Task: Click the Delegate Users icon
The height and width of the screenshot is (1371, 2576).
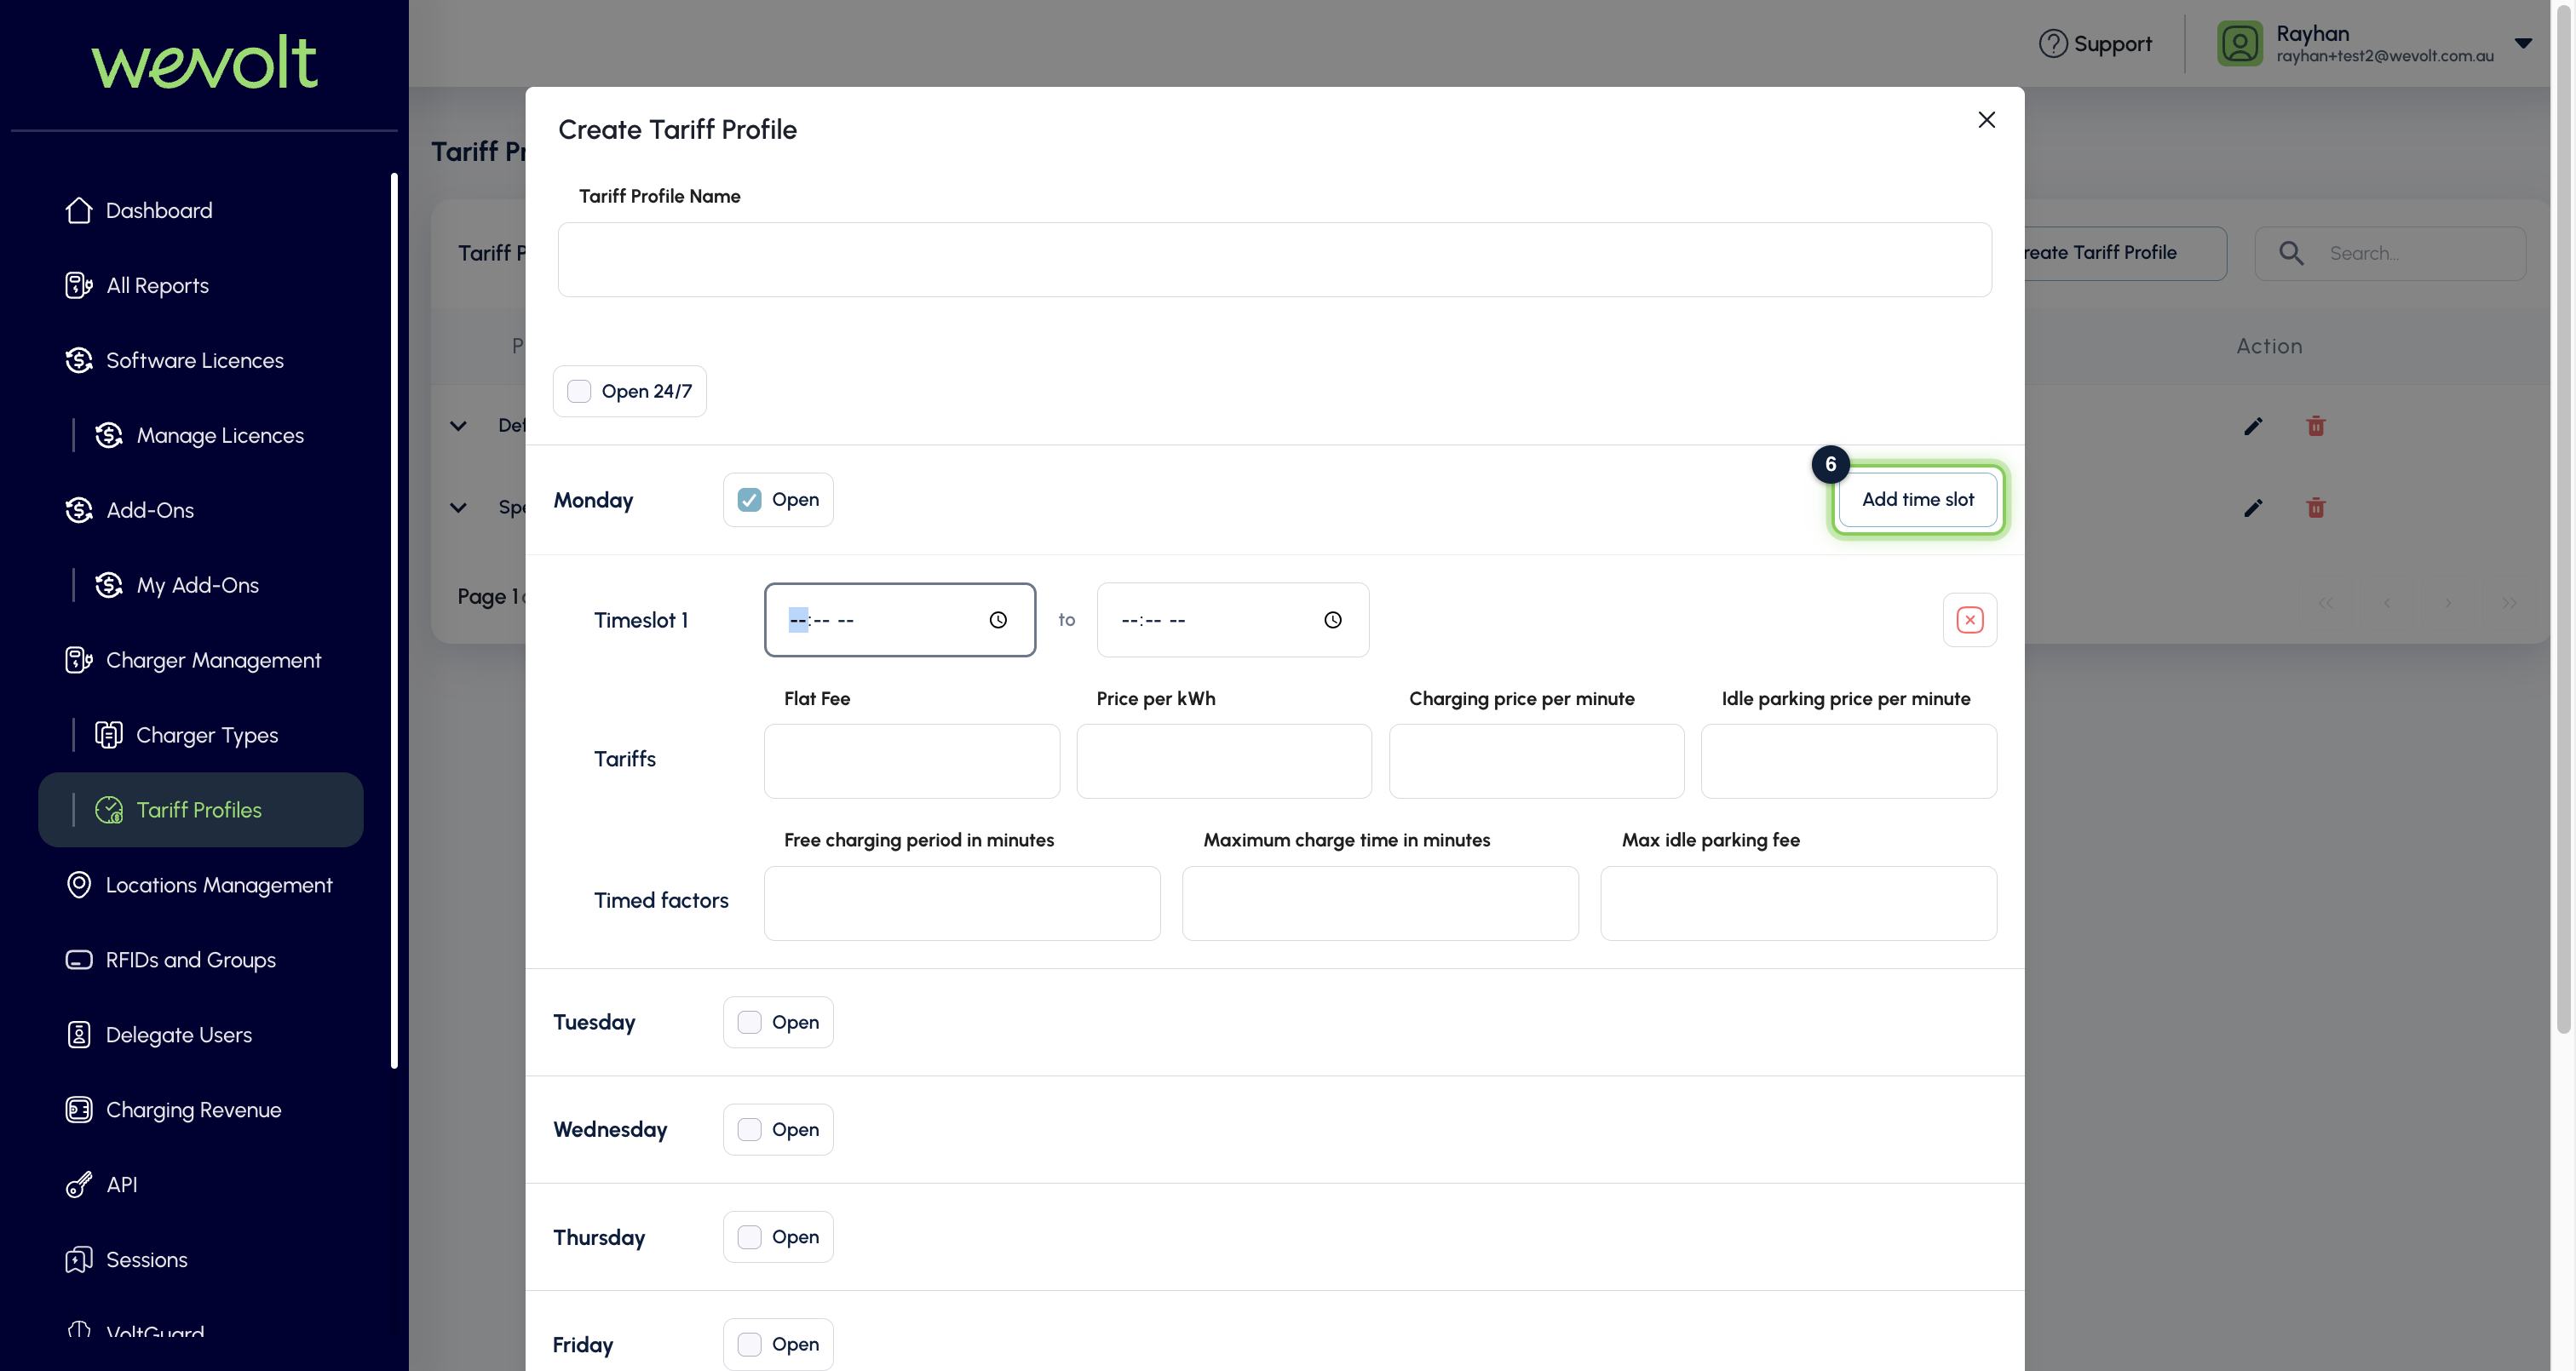Action: pyautogui.click(x=78, y=1035)
